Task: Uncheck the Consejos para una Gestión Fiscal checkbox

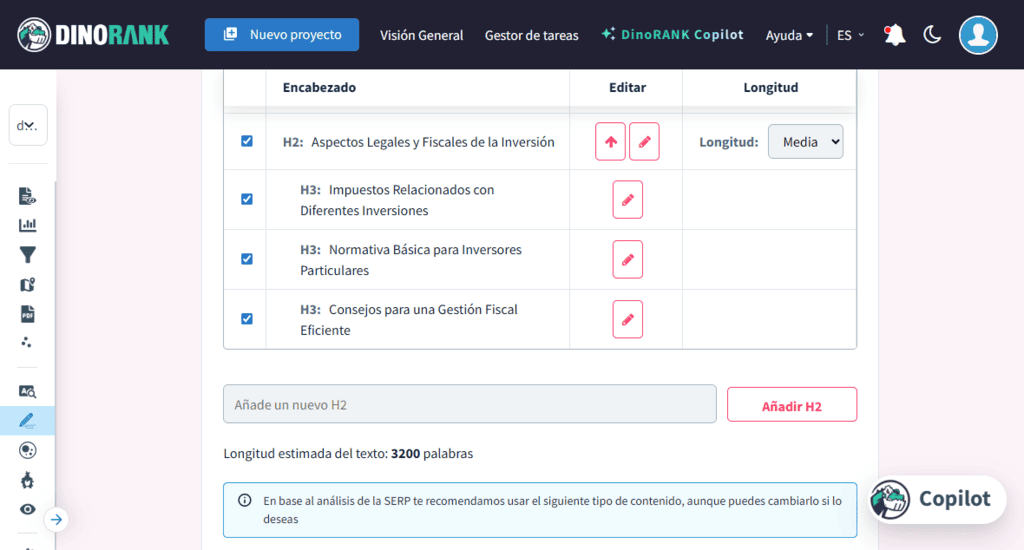Action: [x=247, y=319]
